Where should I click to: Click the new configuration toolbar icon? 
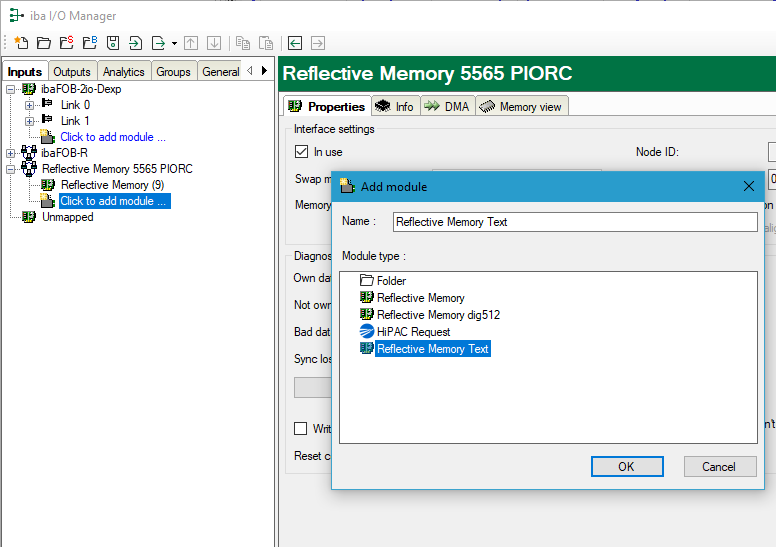(20, 43)
